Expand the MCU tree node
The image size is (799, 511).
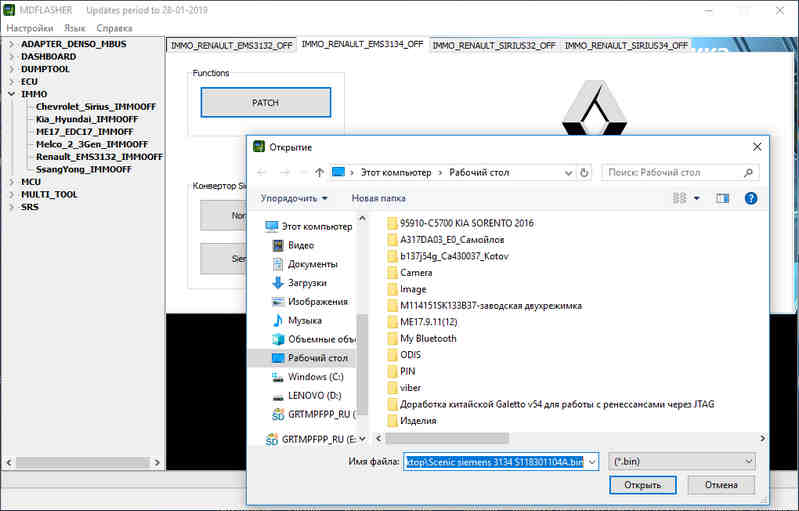[11, 182]
